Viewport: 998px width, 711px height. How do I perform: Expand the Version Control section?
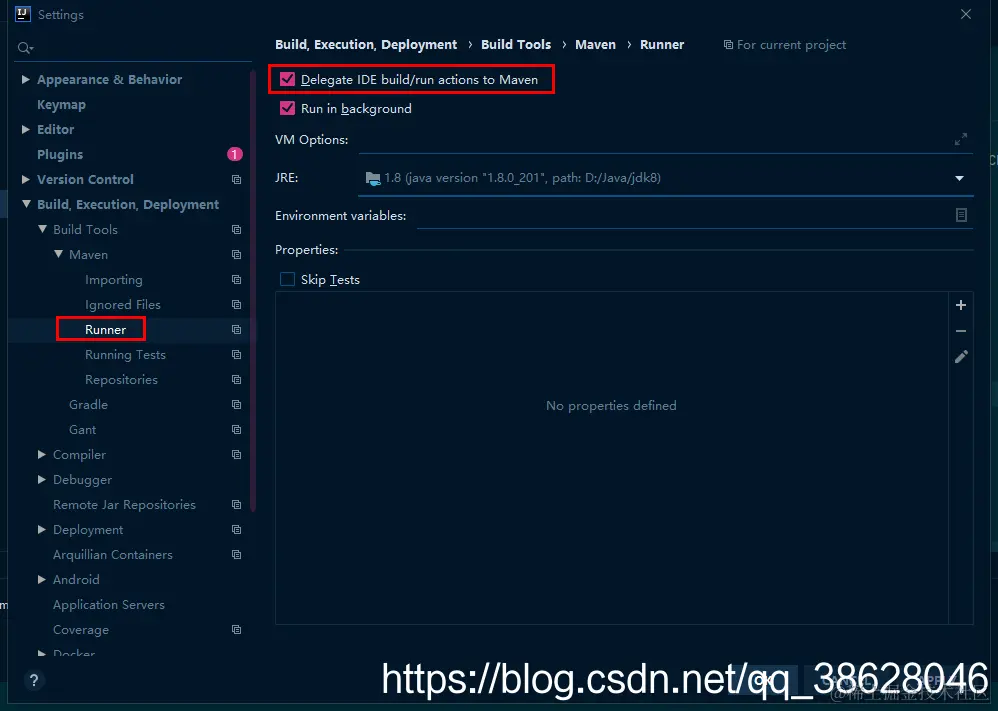click(25, 180)
